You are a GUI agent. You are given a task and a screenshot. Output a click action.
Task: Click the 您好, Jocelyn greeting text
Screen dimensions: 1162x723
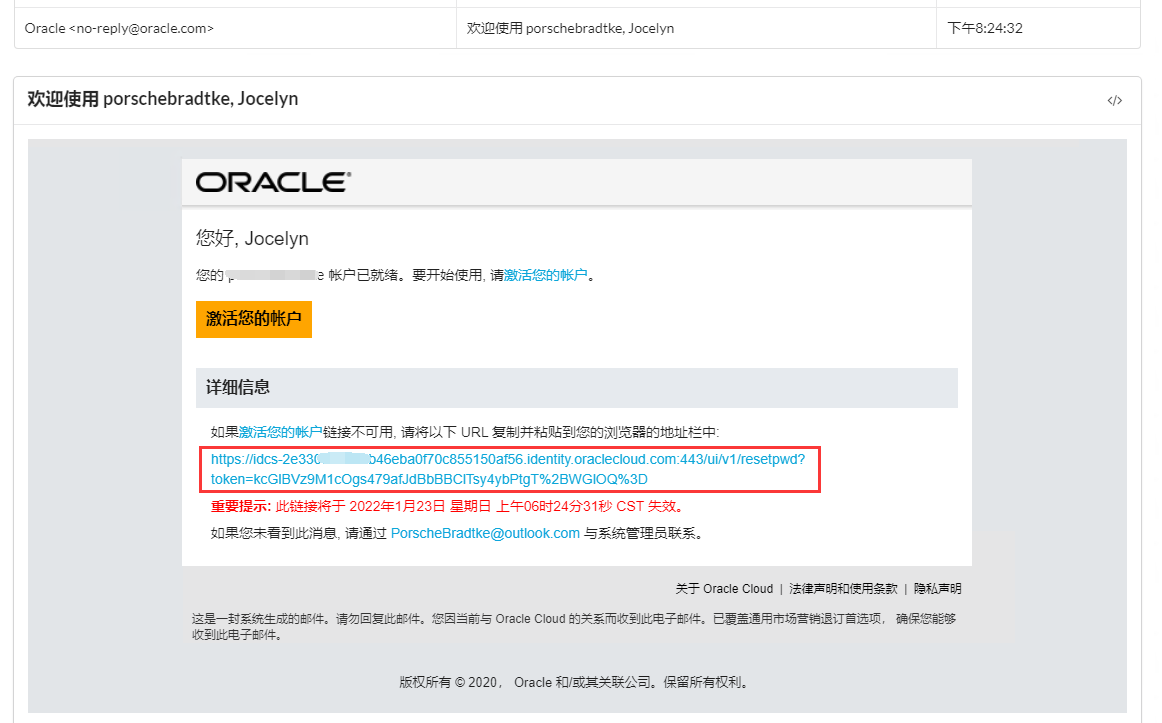[x=252, y=239]
